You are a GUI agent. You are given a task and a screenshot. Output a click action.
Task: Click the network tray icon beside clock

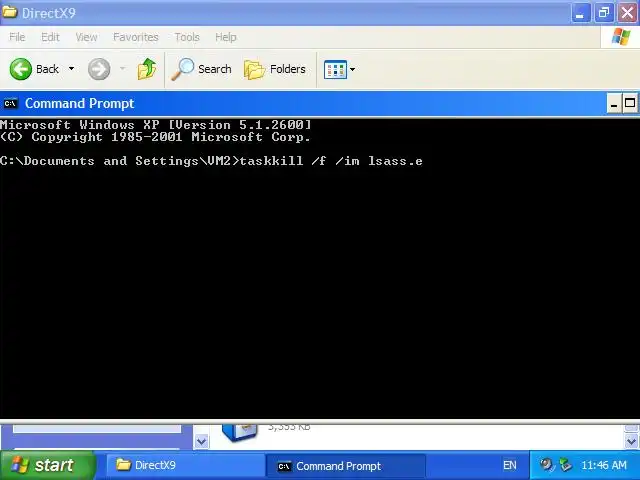[566, 465]
